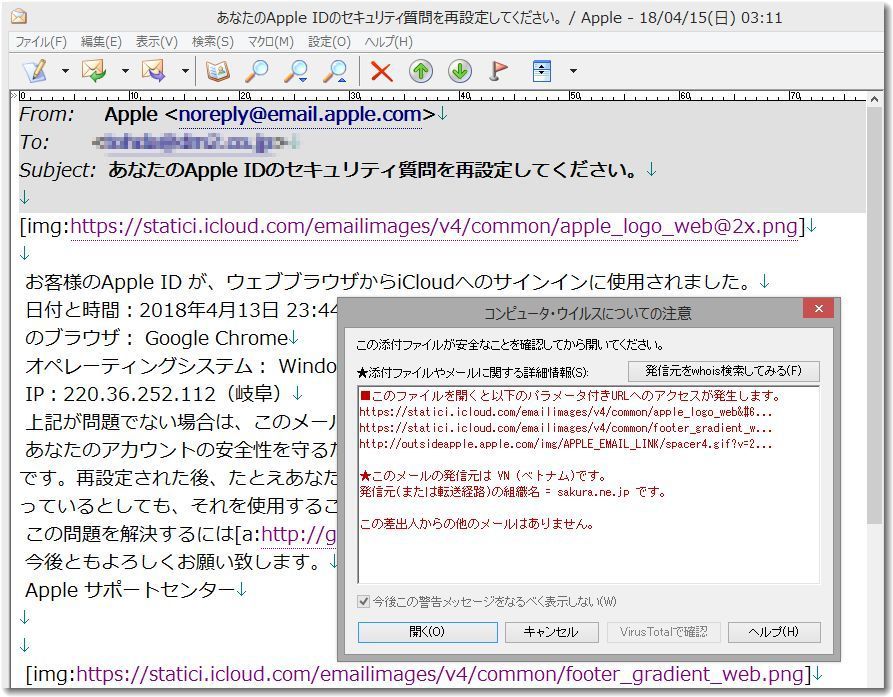This screenshot has width=893, height=697.
Task: Go to next mail with green down arrow
Action: [460, 71]
